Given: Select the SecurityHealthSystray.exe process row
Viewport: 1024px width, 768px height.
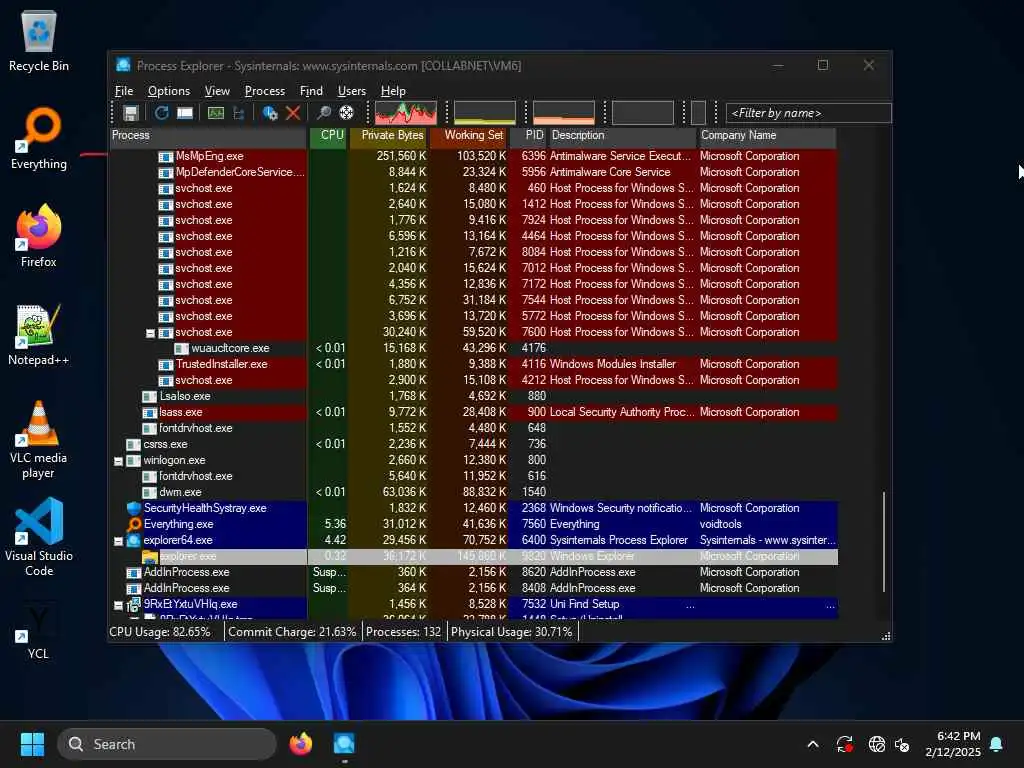Looking at the screenshot, I should [x=473, y=508].
